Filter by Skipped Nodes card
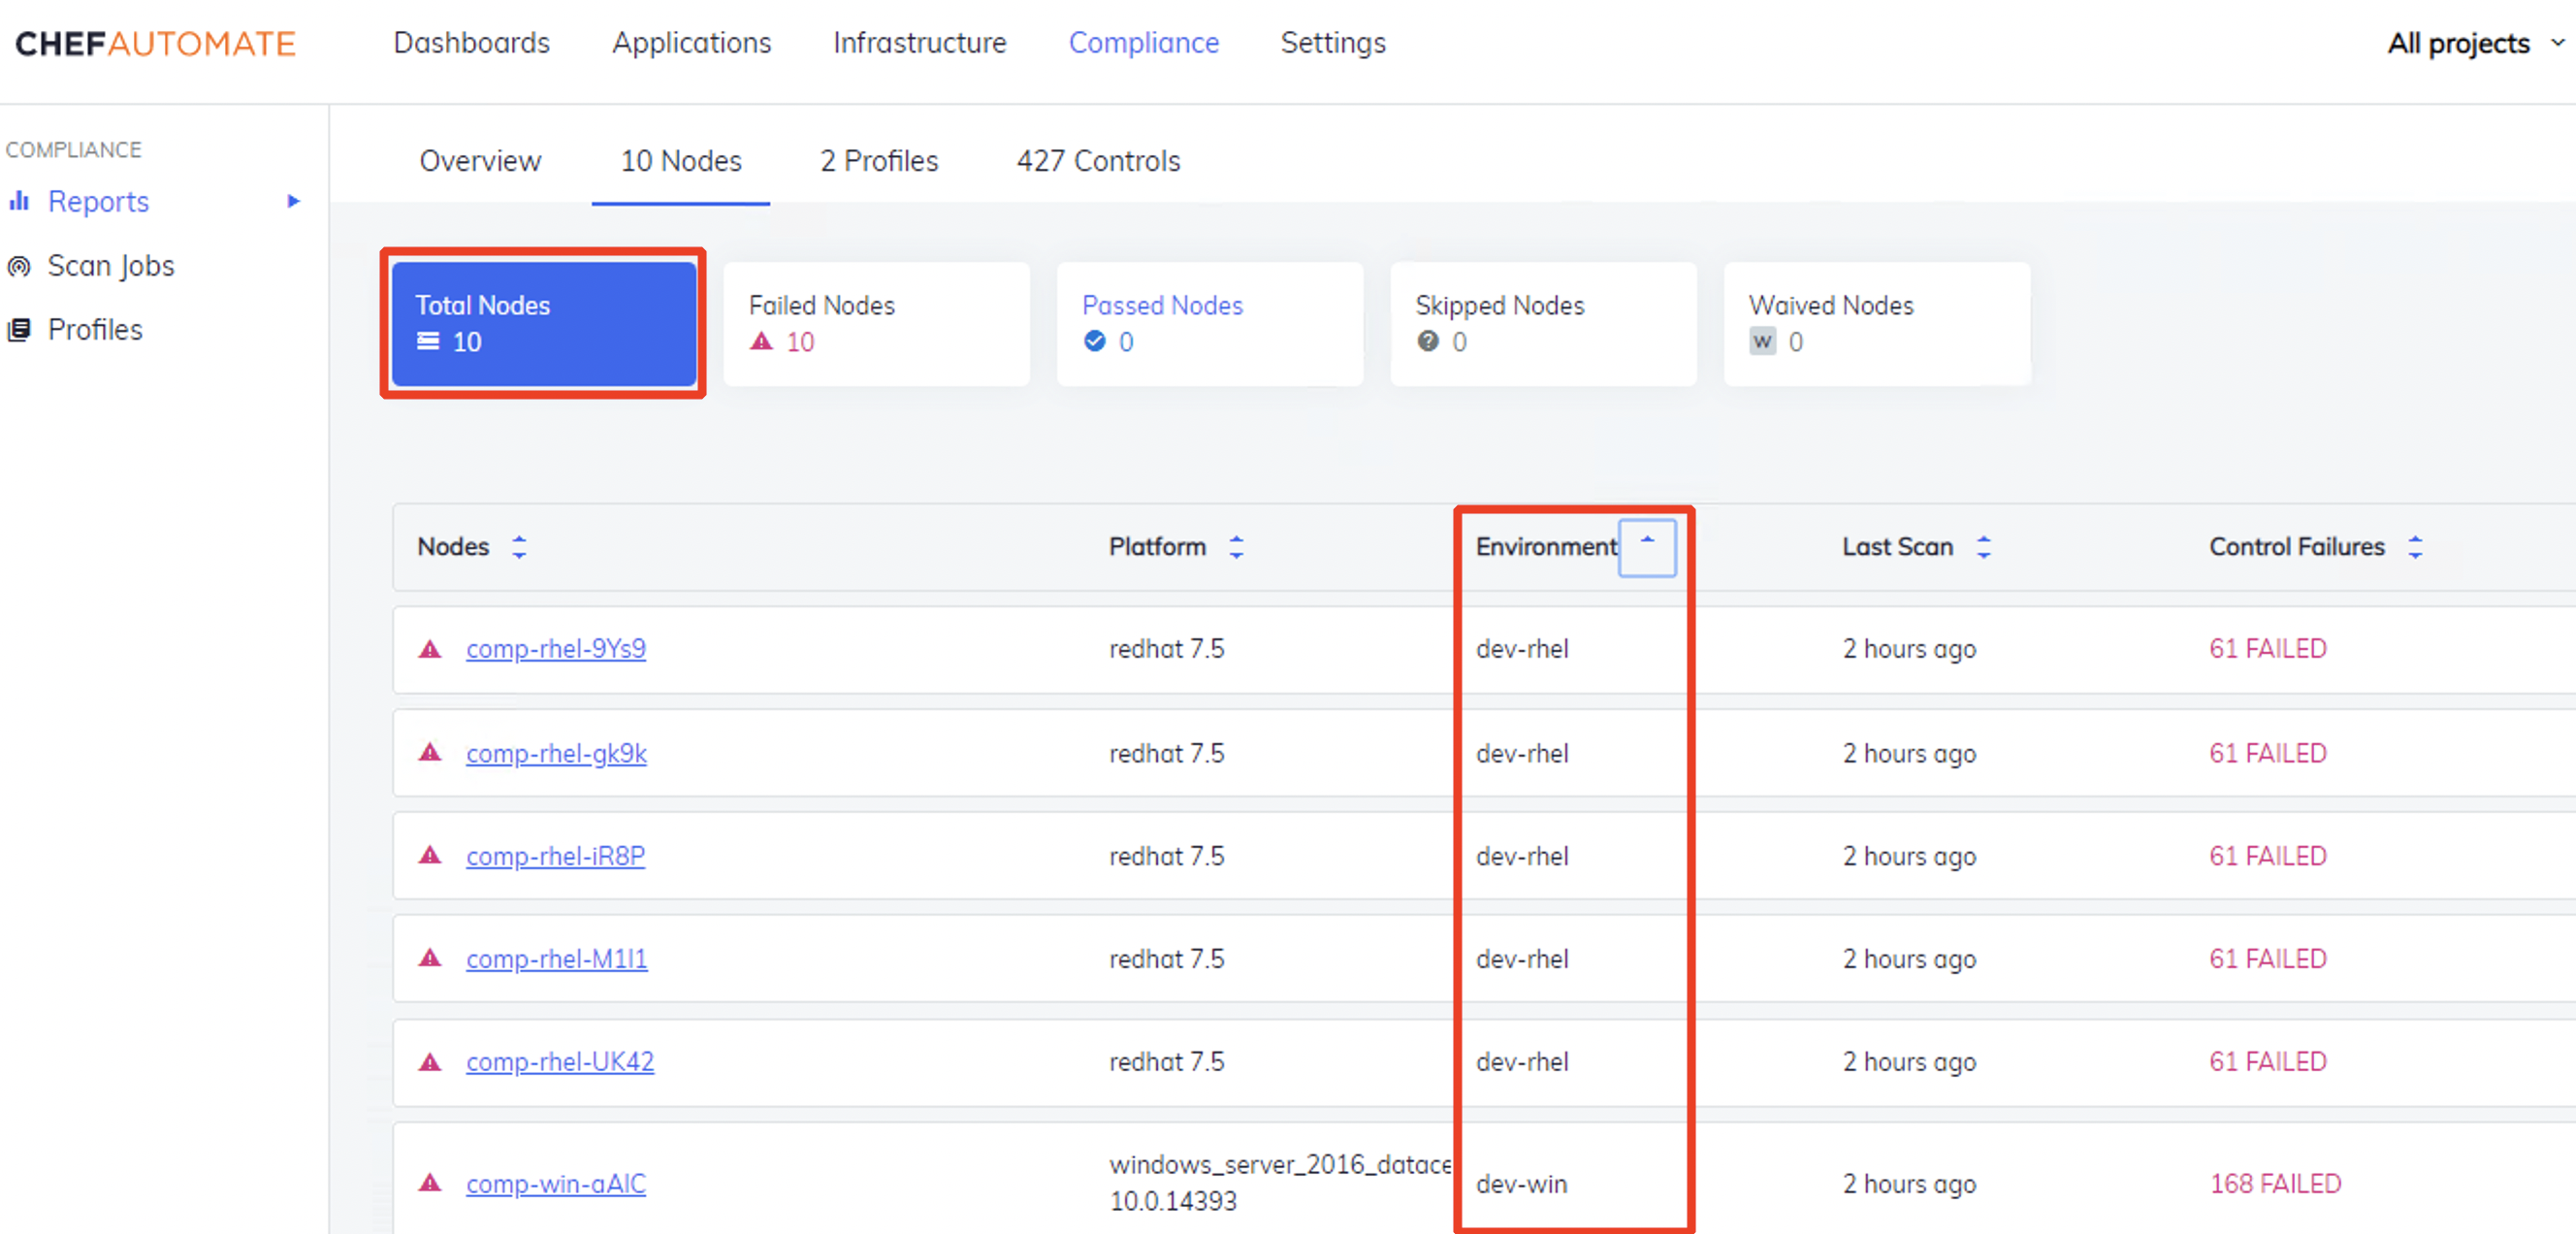This screenshot has width=2576, height=1234. click(1542, 323)
